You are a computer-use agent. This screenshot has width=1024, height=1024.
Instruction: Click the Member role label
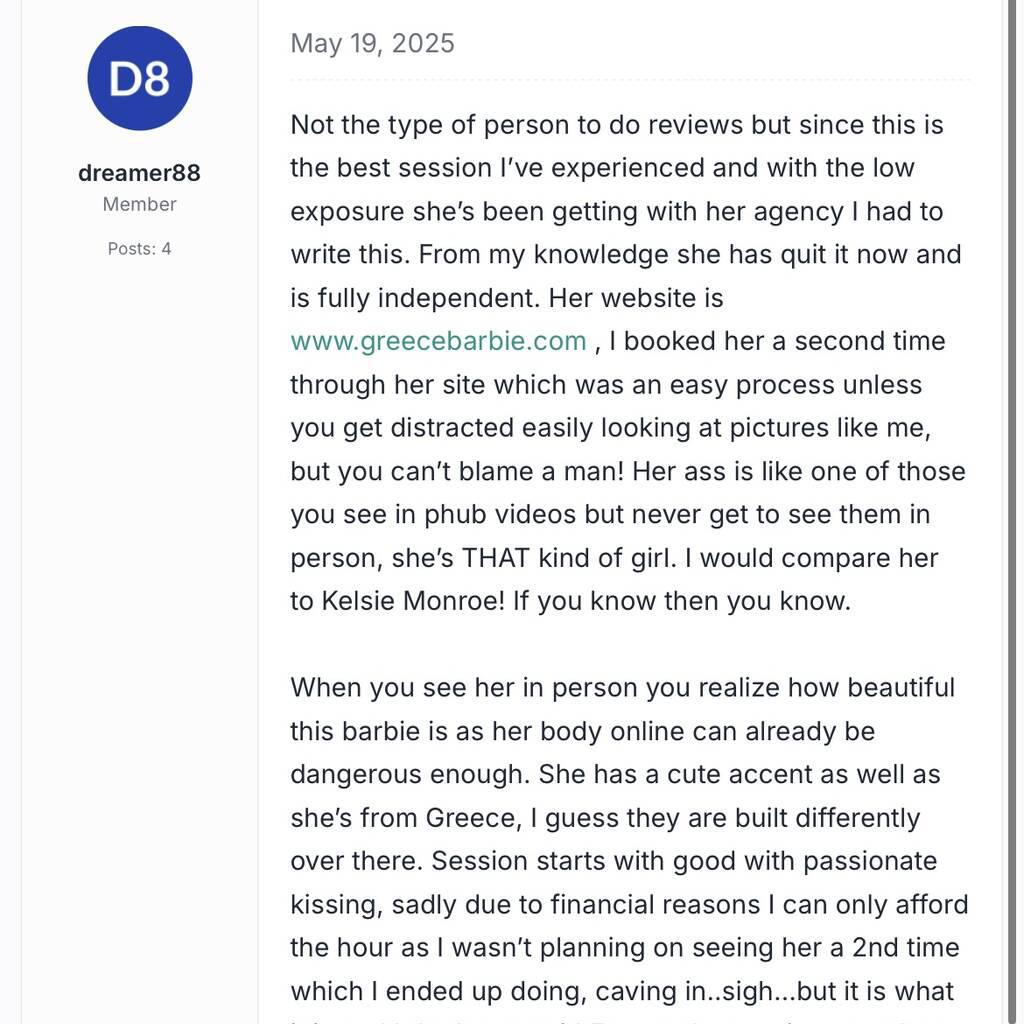(x=139, y=204)
